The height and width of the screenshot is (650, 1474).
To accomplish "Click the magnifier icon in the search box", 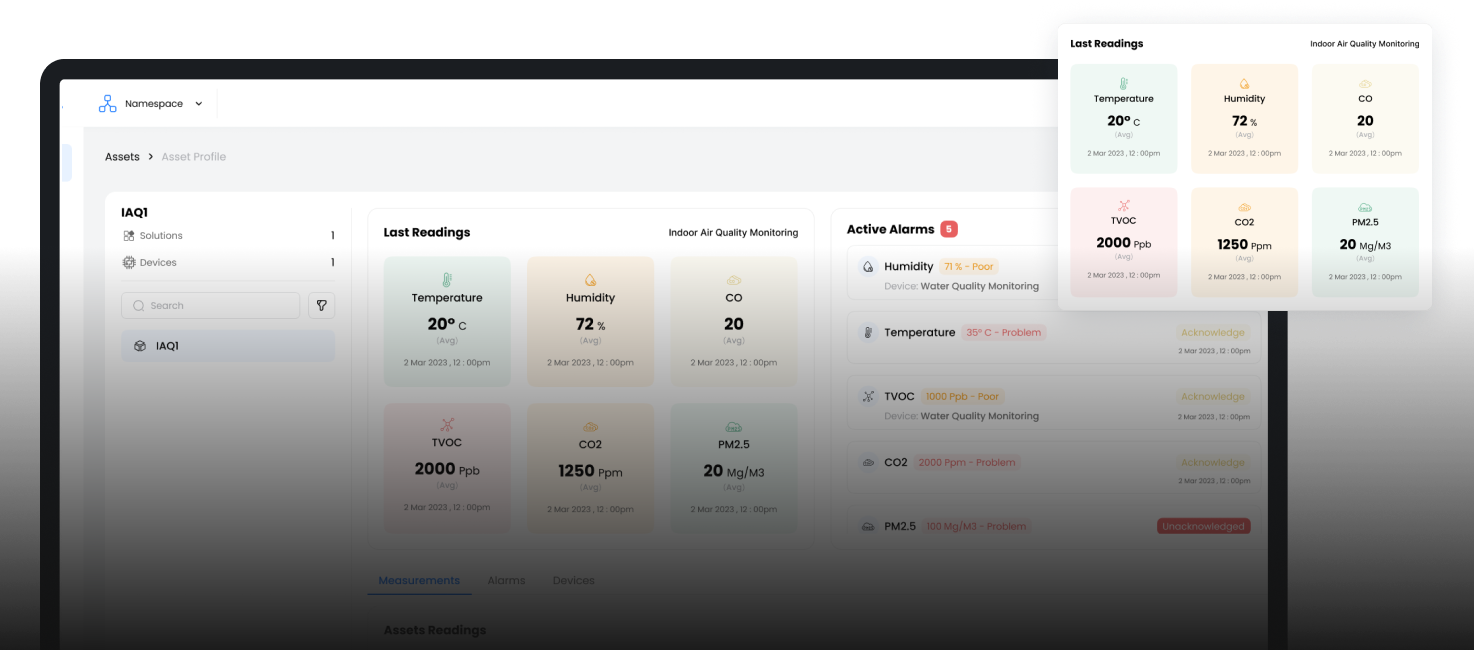I will [138, 306].
